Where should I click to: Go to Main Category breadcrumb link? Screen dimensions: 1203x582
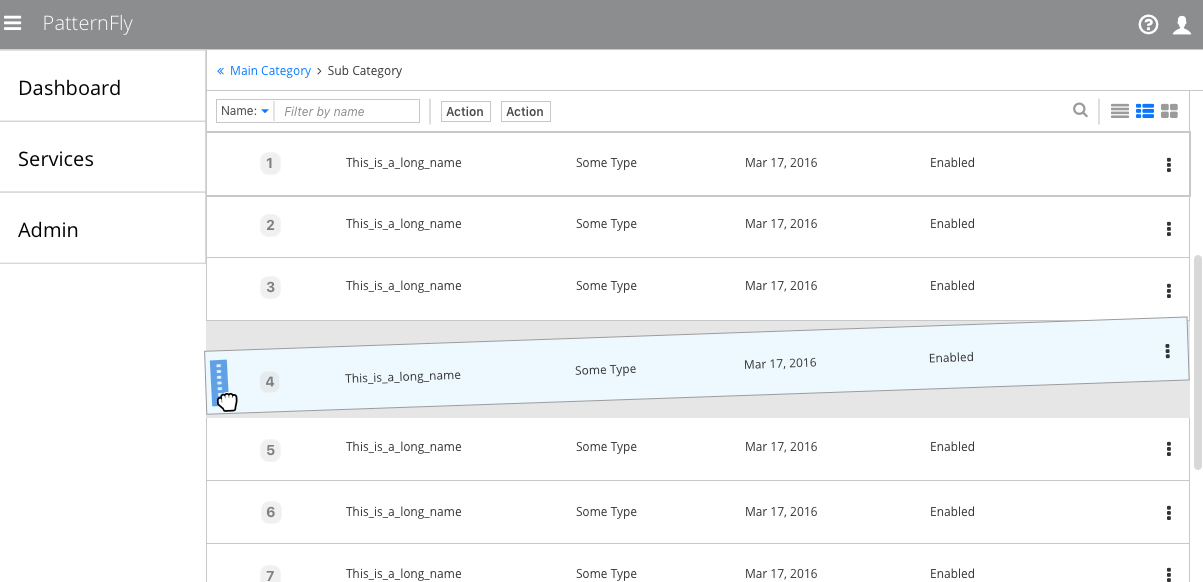click(270, 71)
